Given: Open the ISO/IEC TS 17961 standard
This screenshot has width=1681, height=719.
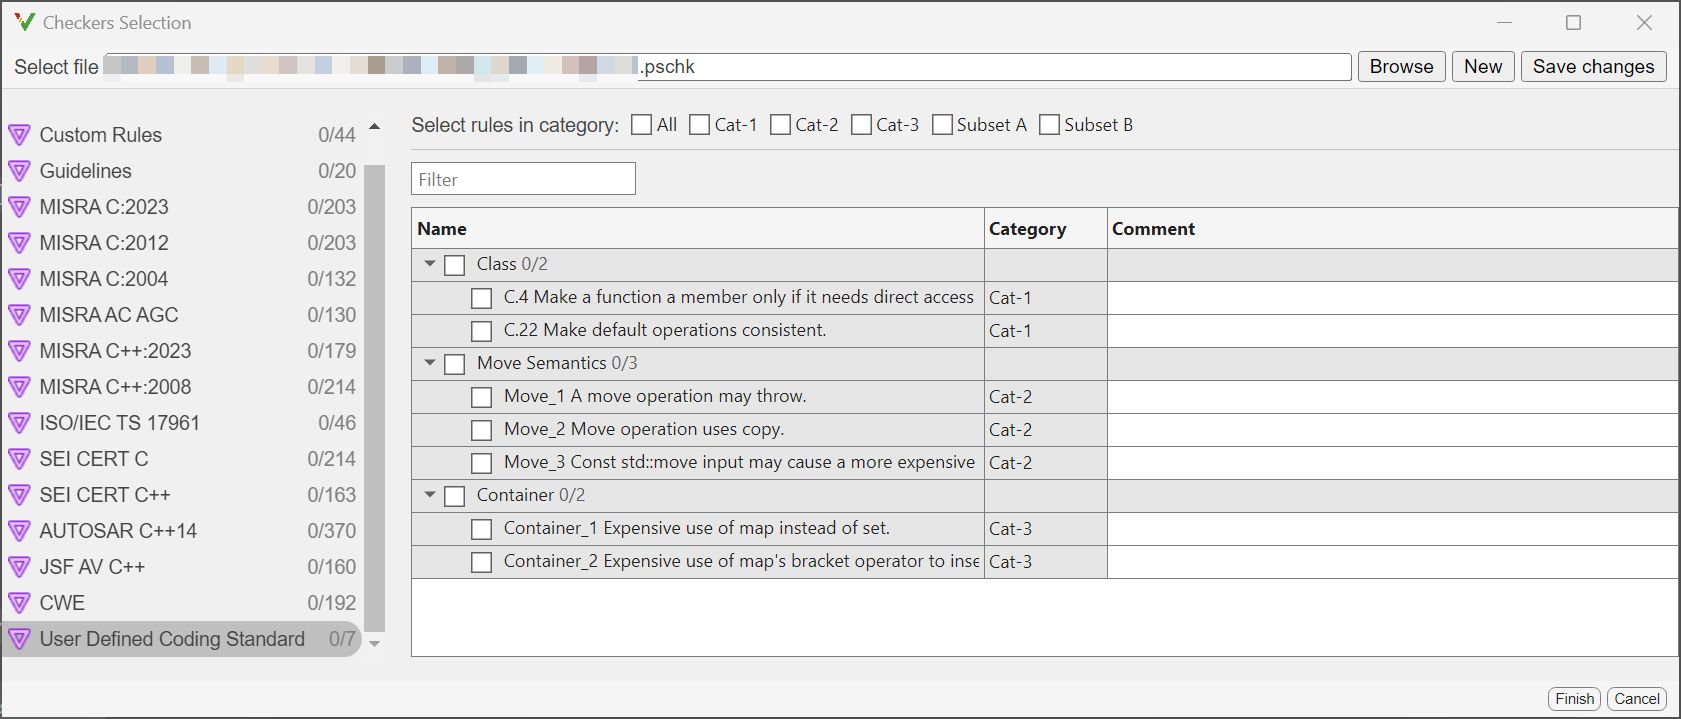Looking at the screenshot, I should tap(119, 423).
